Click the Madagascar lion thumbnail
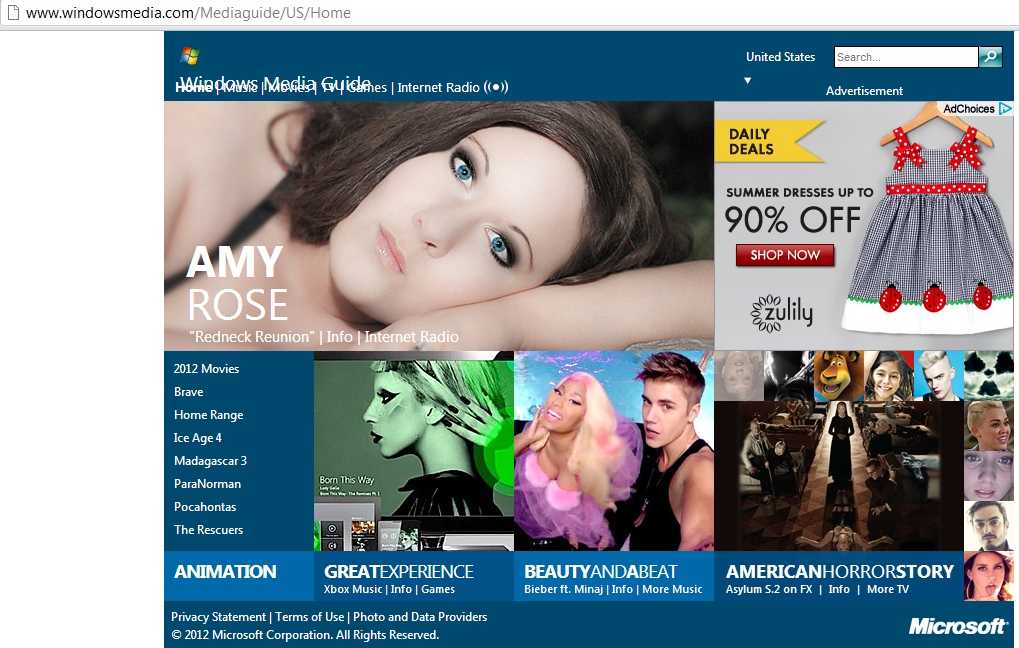 [839, 376]
